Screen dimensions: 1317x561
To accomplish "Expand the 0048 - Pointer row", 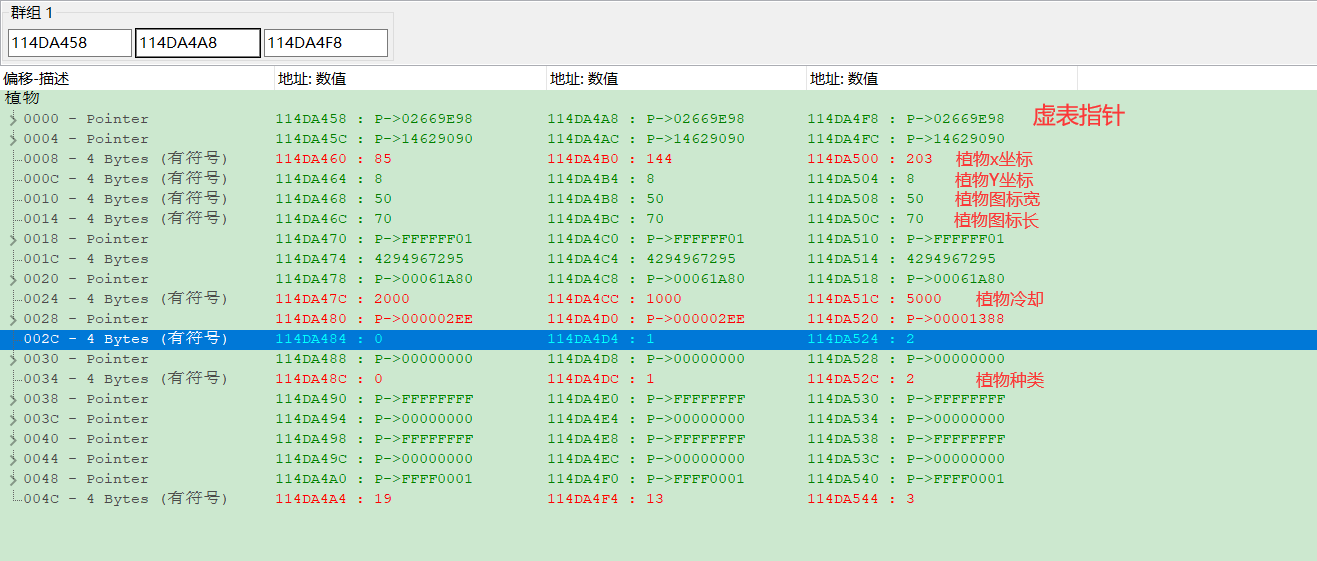I will [13, 479].
